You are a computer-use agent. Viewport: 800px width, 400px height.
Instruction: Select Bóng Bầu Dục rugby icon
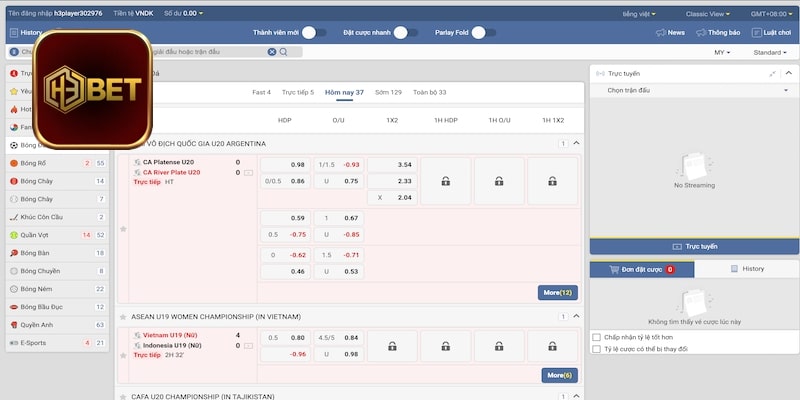point(14,307)
